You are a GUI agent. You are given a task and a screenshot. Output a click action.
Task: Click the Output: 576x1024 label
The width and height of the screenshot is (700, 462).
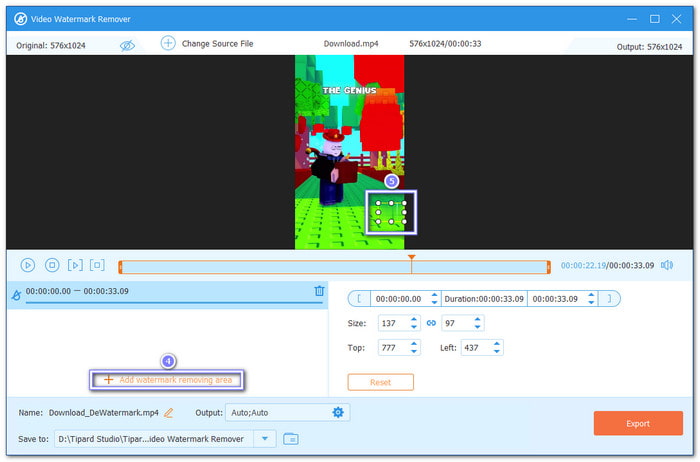649,47
